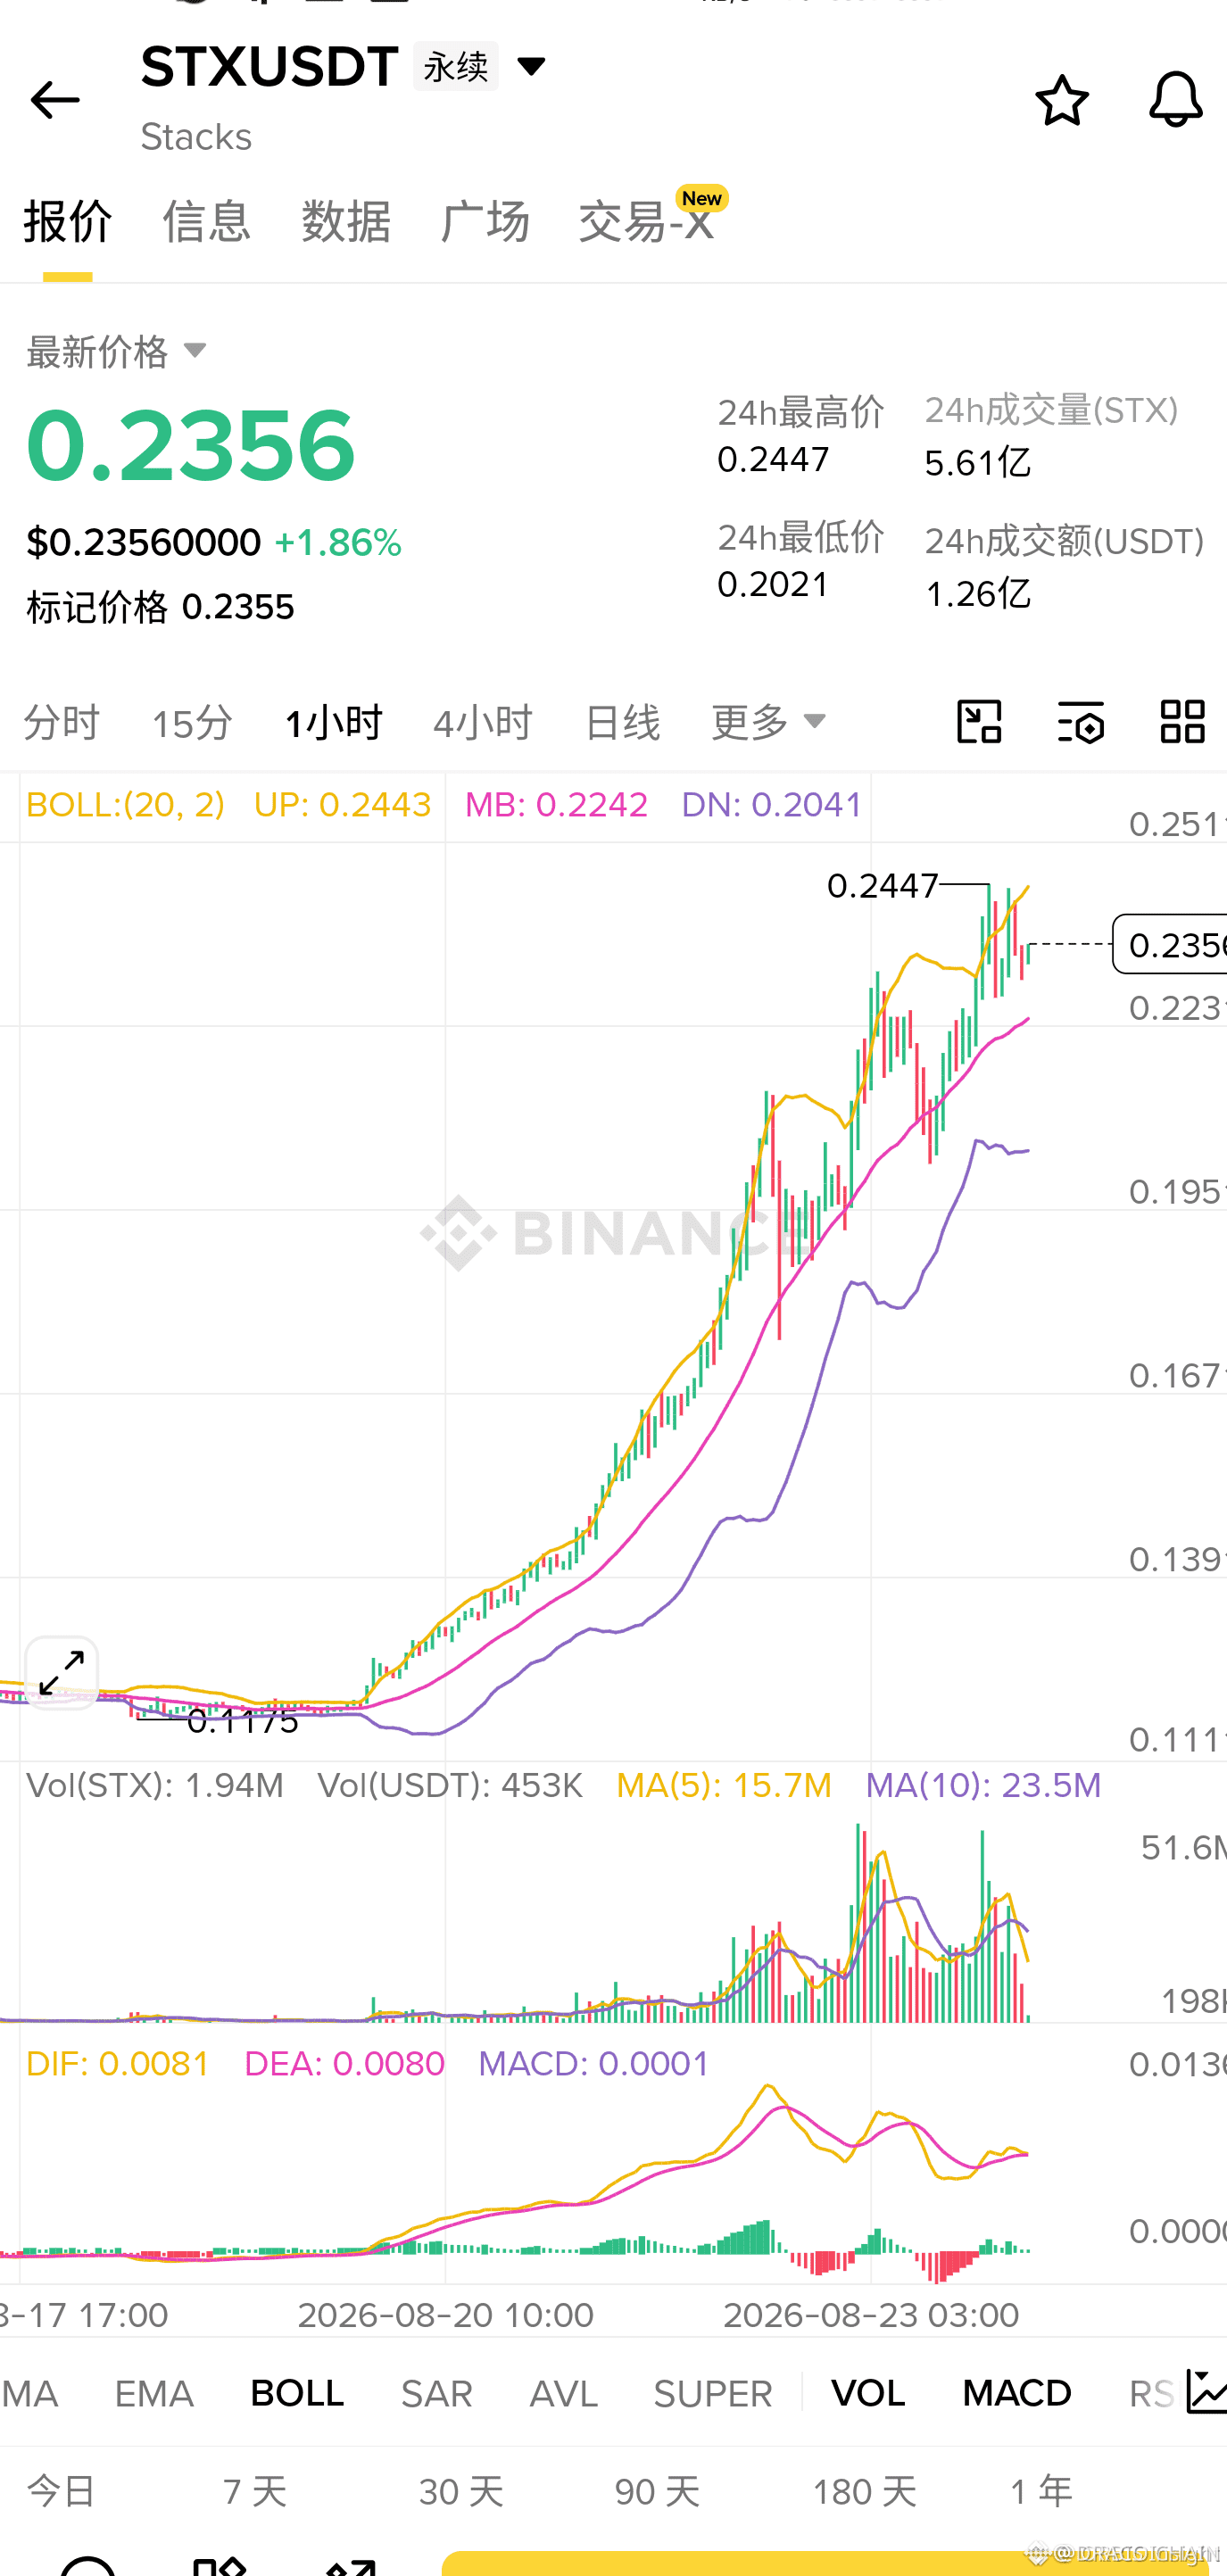
Task: Select the 4小时 timeframe
Action: coord(483,722)
